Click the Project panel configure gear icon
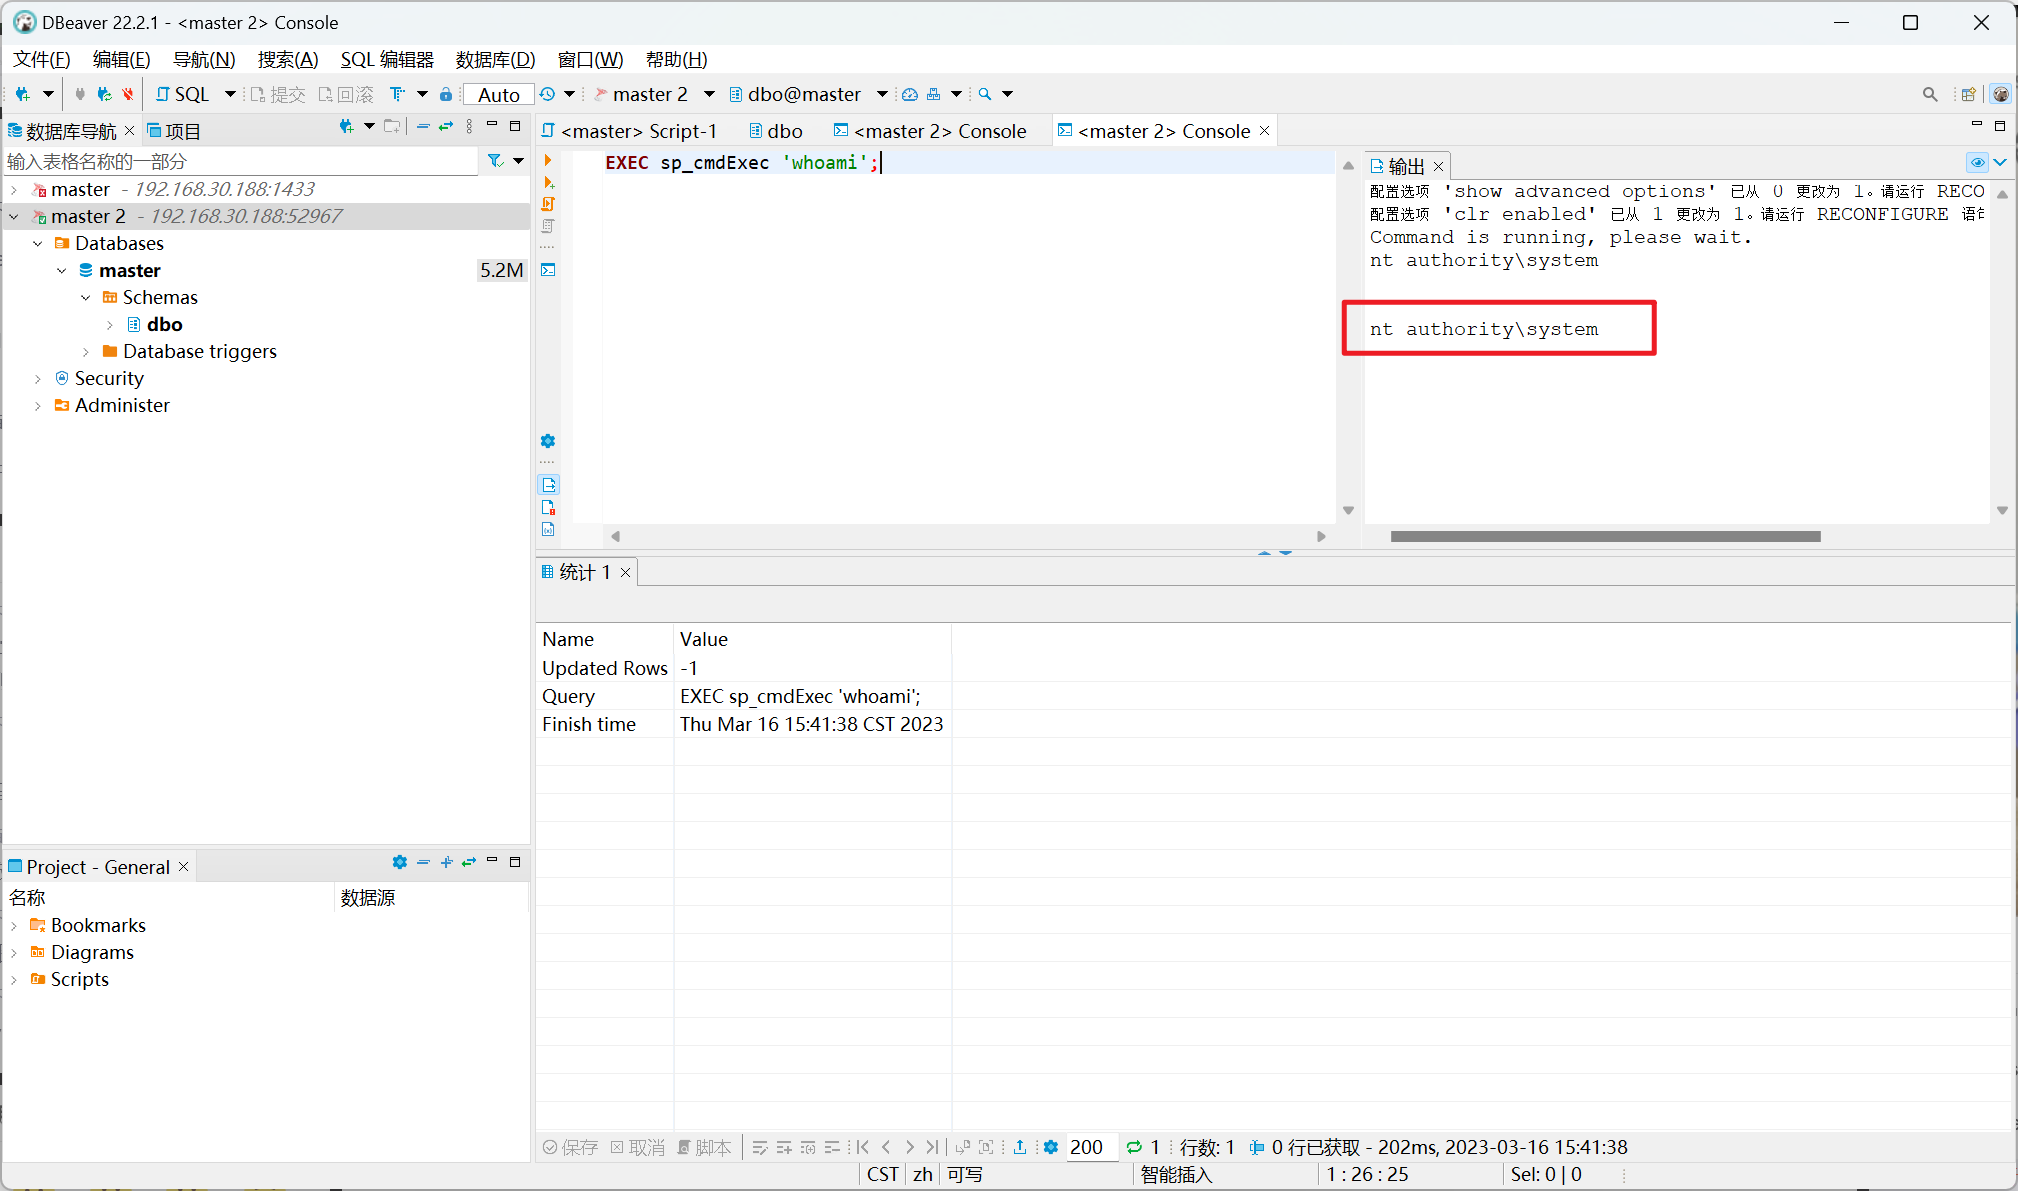The width and height of the screenshot is (2018, 1191). pyautogui.click(x=400, y=862)
